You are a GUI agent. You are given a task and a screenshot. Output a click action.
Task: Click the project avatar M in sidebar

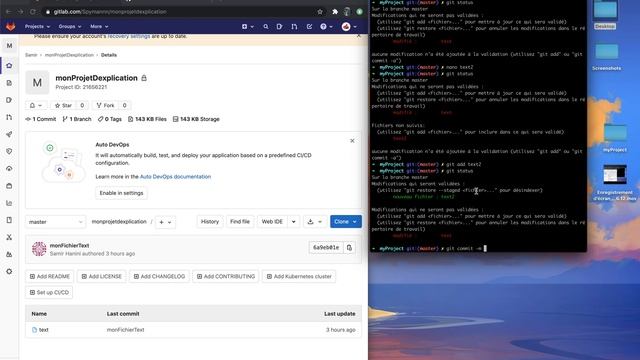[9, 46]
